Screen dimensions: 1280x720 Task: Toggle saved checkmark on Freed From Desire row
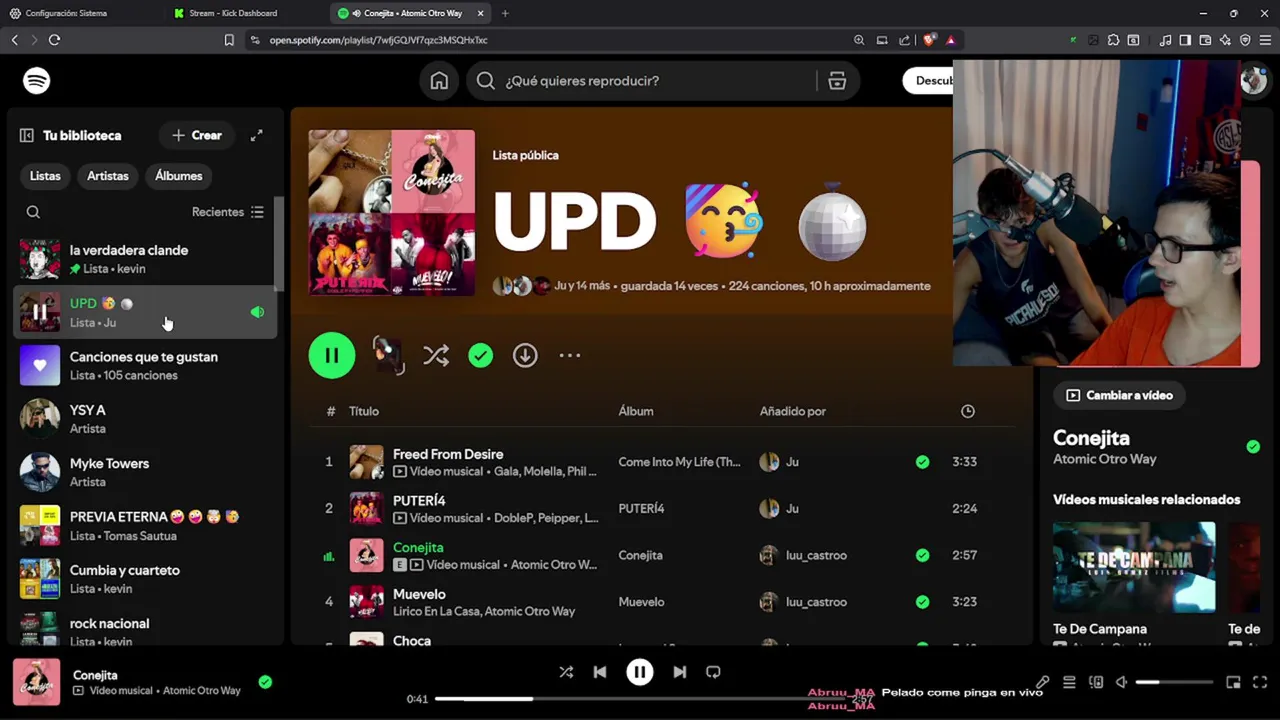click(922, 462)
